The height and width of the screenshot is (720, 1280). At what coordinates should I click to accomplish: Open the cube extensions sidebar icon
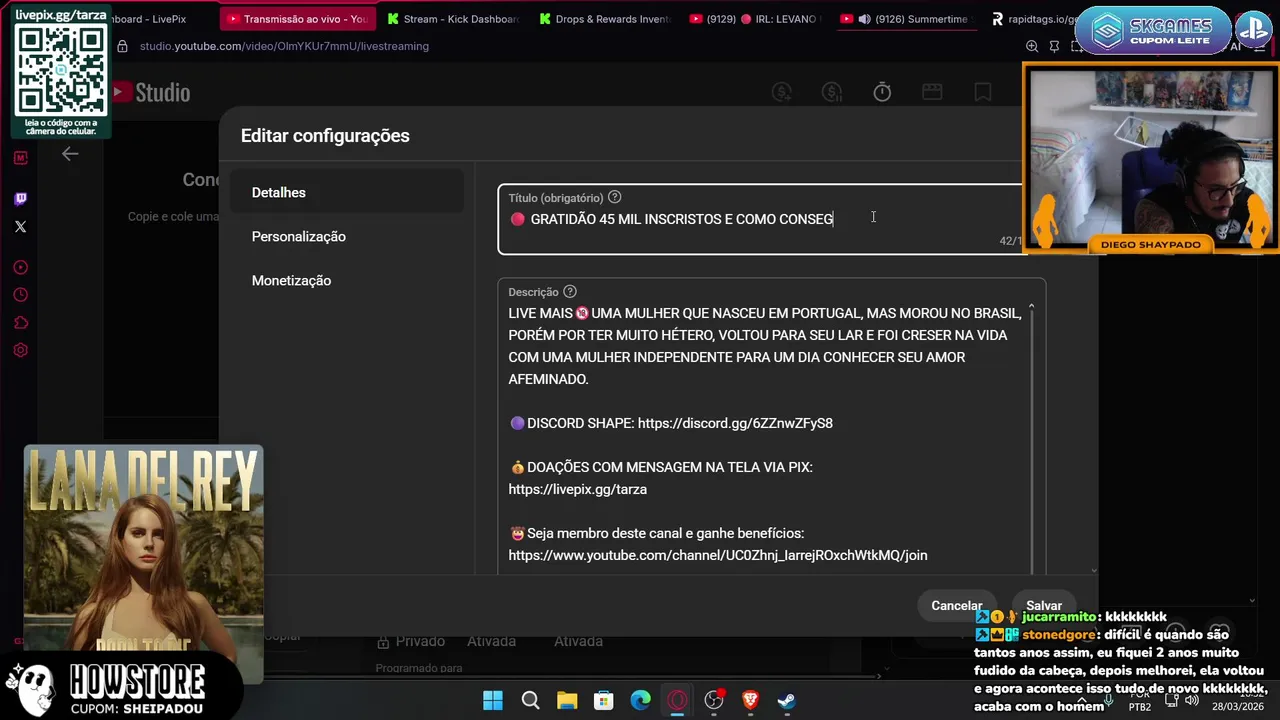(x=21, y=323)
